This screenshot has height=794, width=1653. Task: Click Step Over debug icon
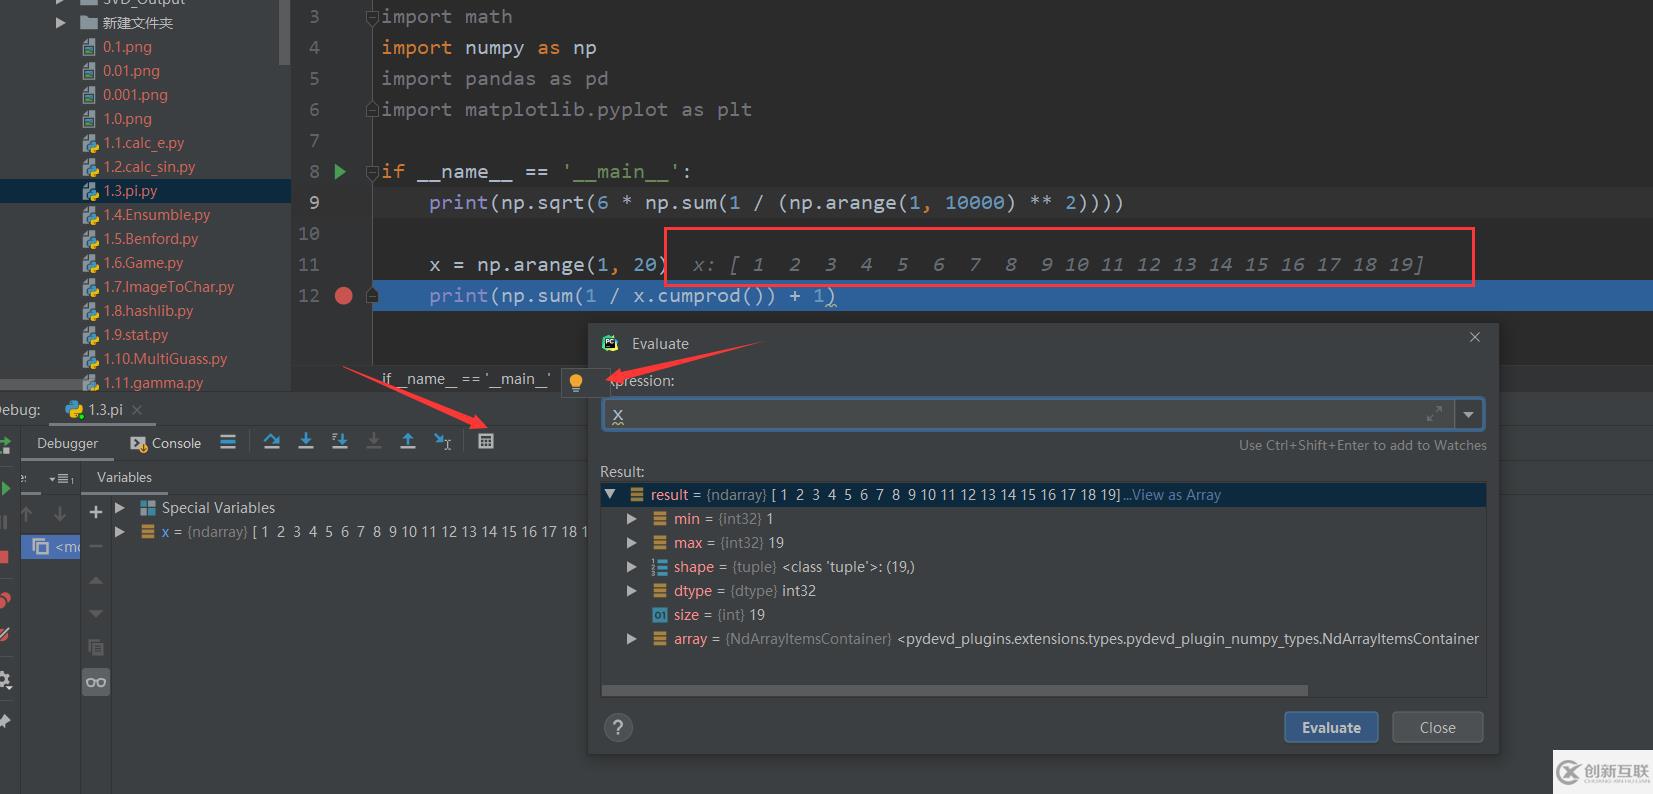click(x=272, y=441)
